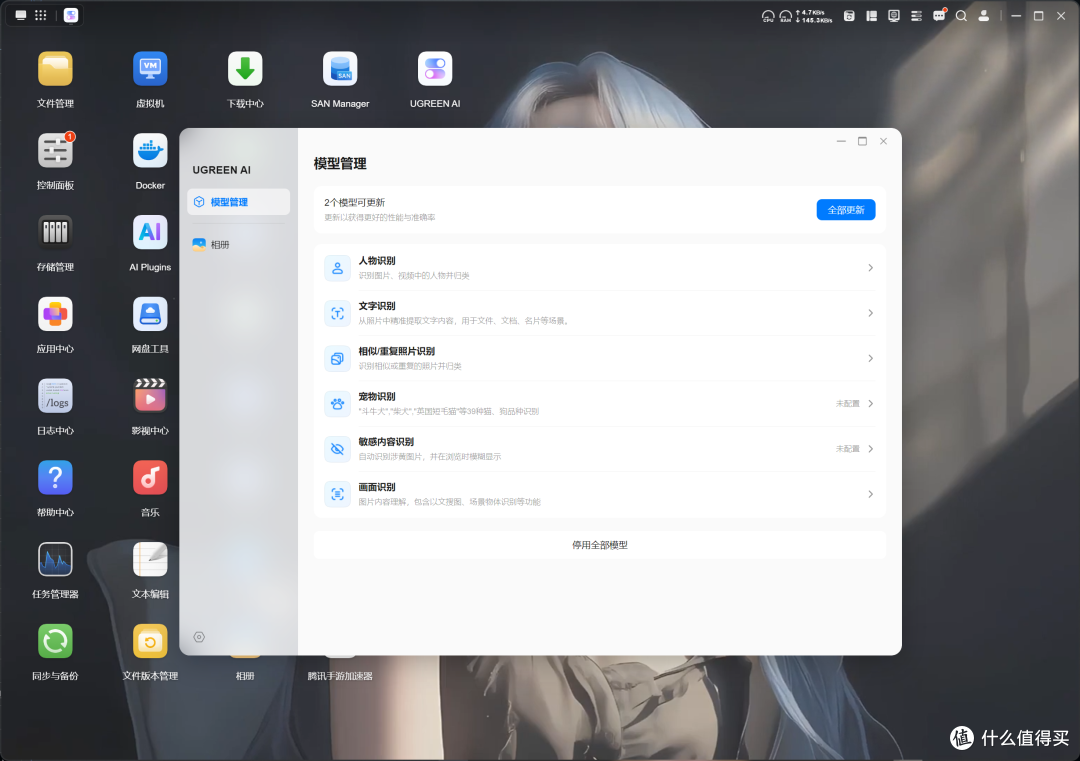Click the 人物识别 model icon
Viewport: 1080px width, 761px height.
coord(338,268)
